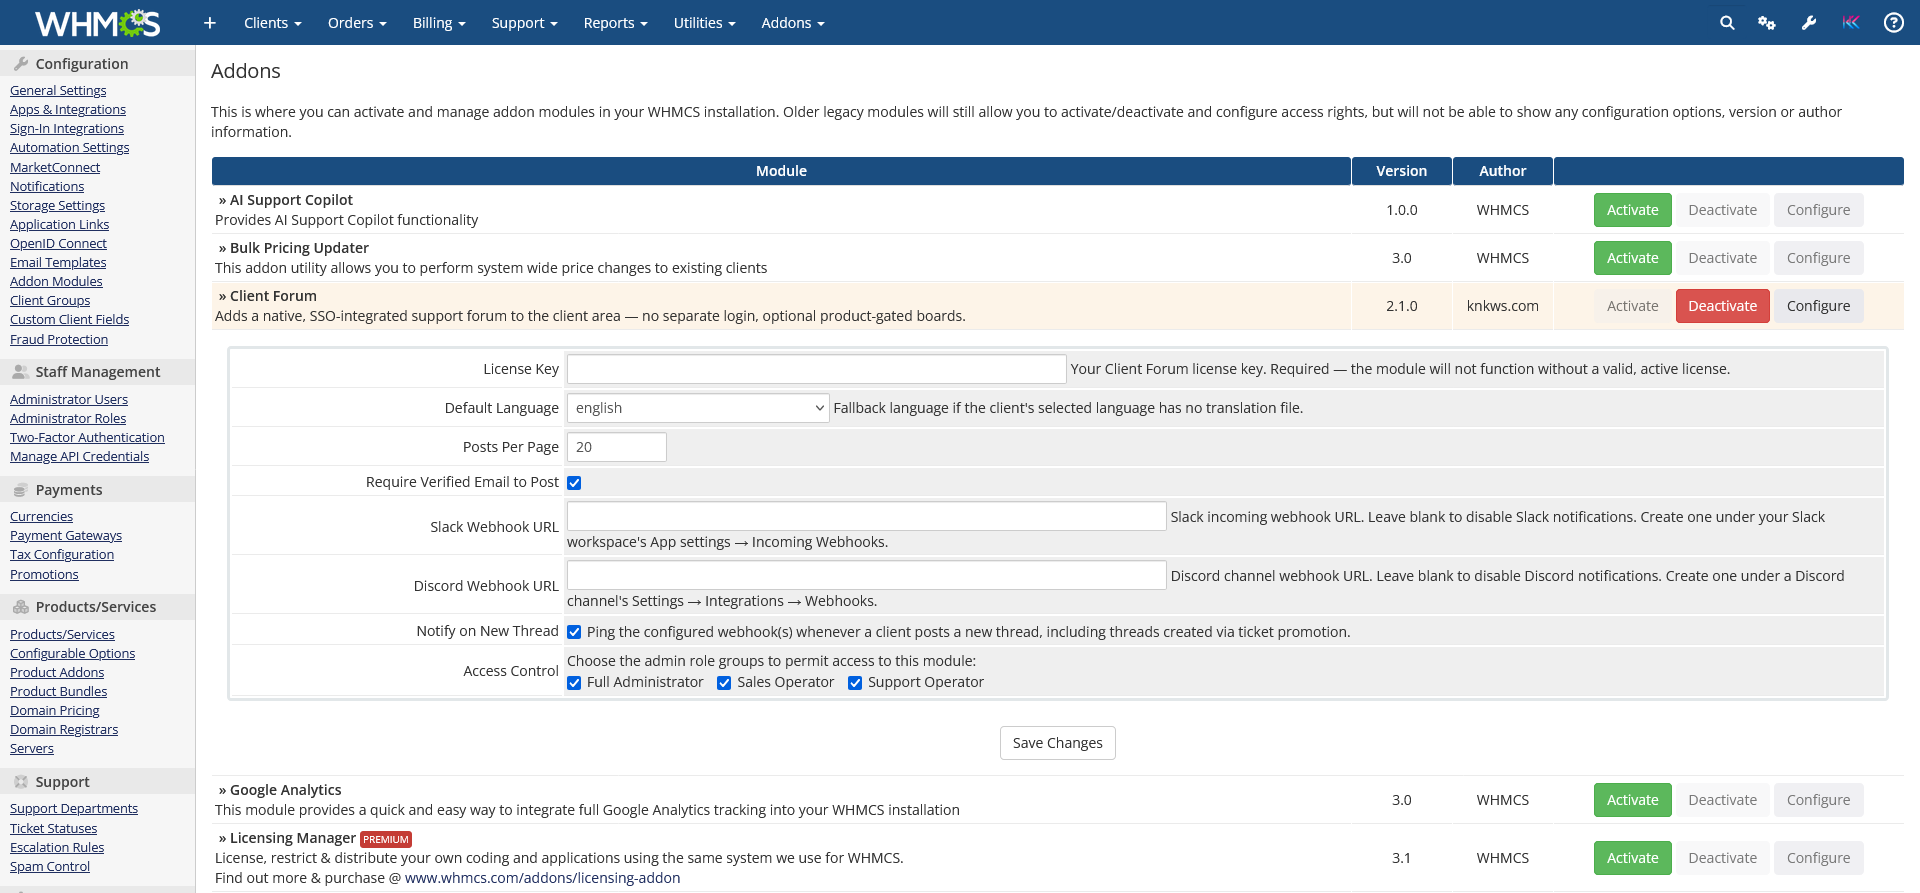This screenshot has width=1920, height=893.
Task: Expand the Addons menu
Action: pyautogui.click(x=792, y=23)
